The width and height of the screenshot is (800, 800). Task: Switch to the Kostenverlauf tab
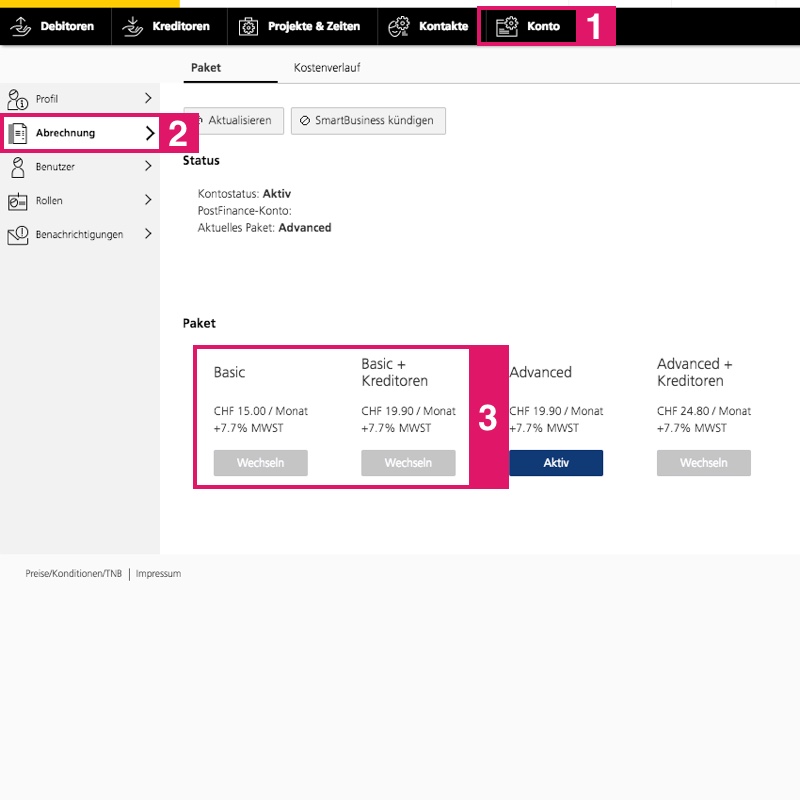[x=327, y=68]
